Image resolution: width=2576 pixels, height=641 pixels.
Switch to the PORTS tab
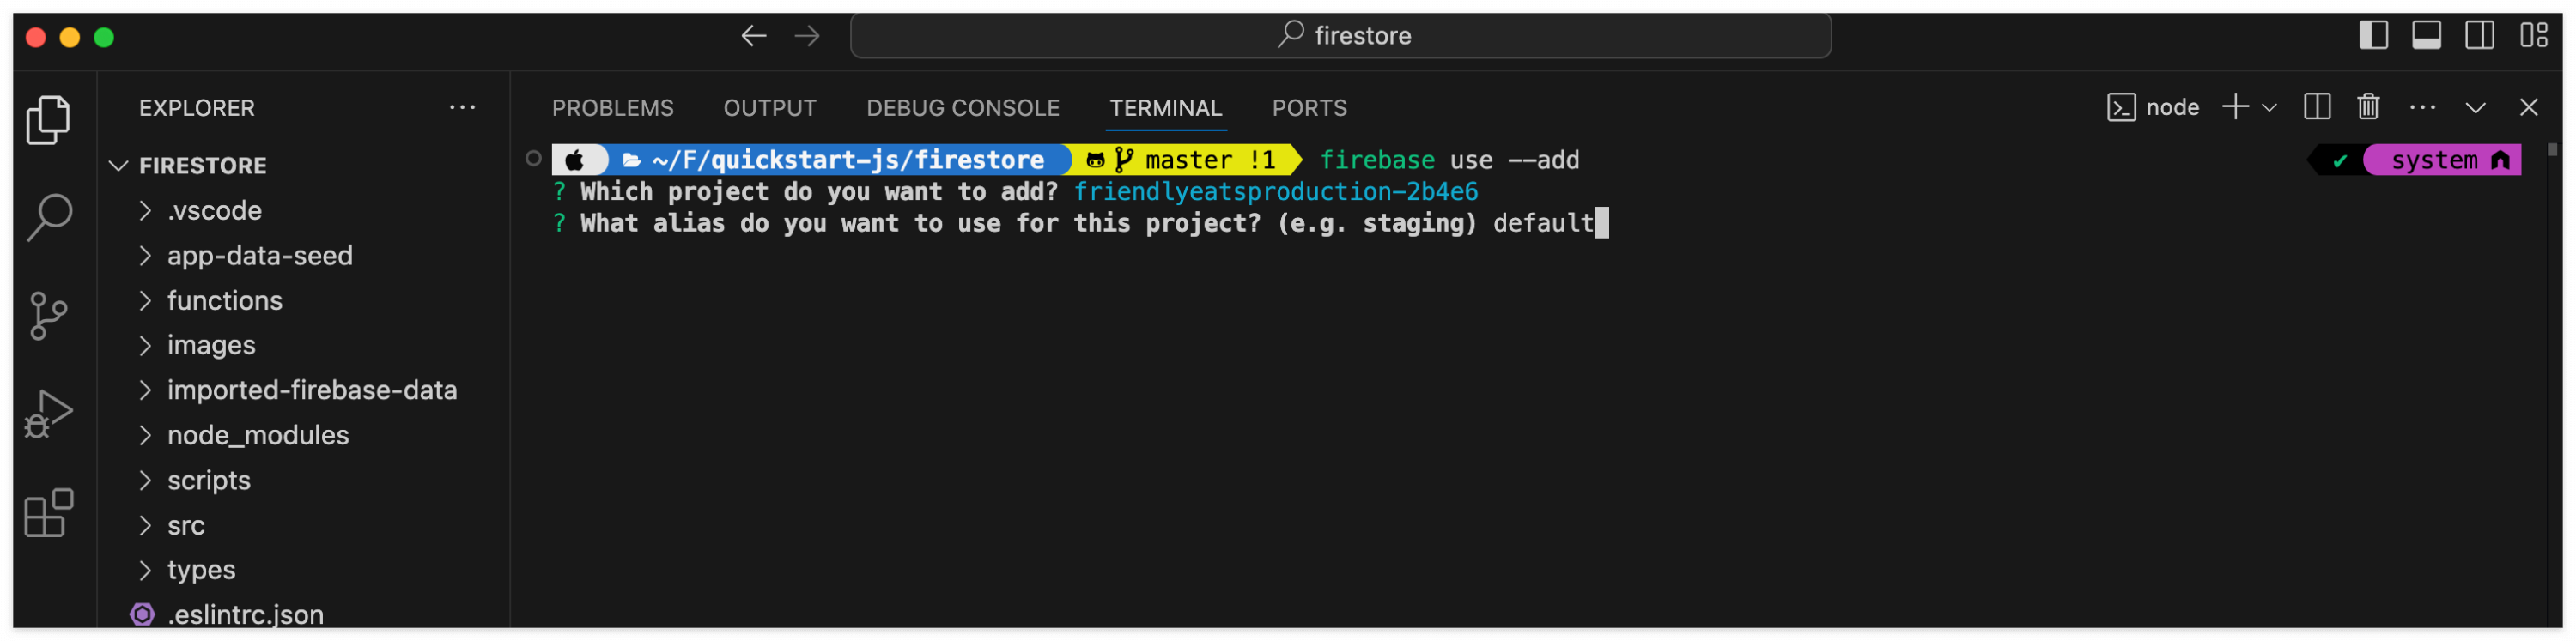(1309, 107)
